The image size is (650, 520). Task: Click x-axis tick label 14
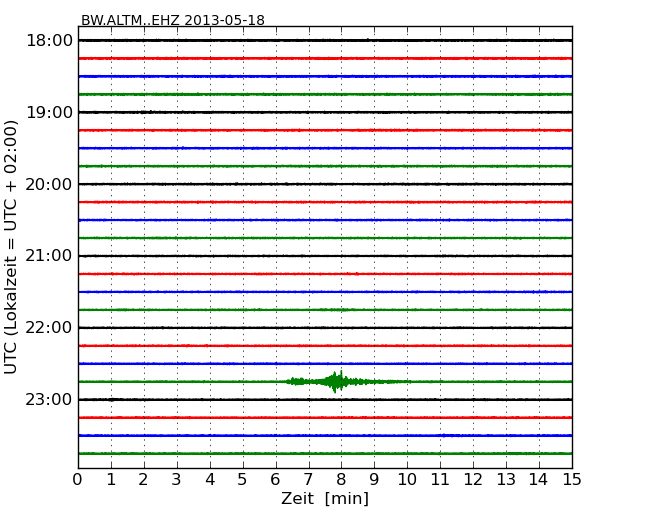(539, 479)
